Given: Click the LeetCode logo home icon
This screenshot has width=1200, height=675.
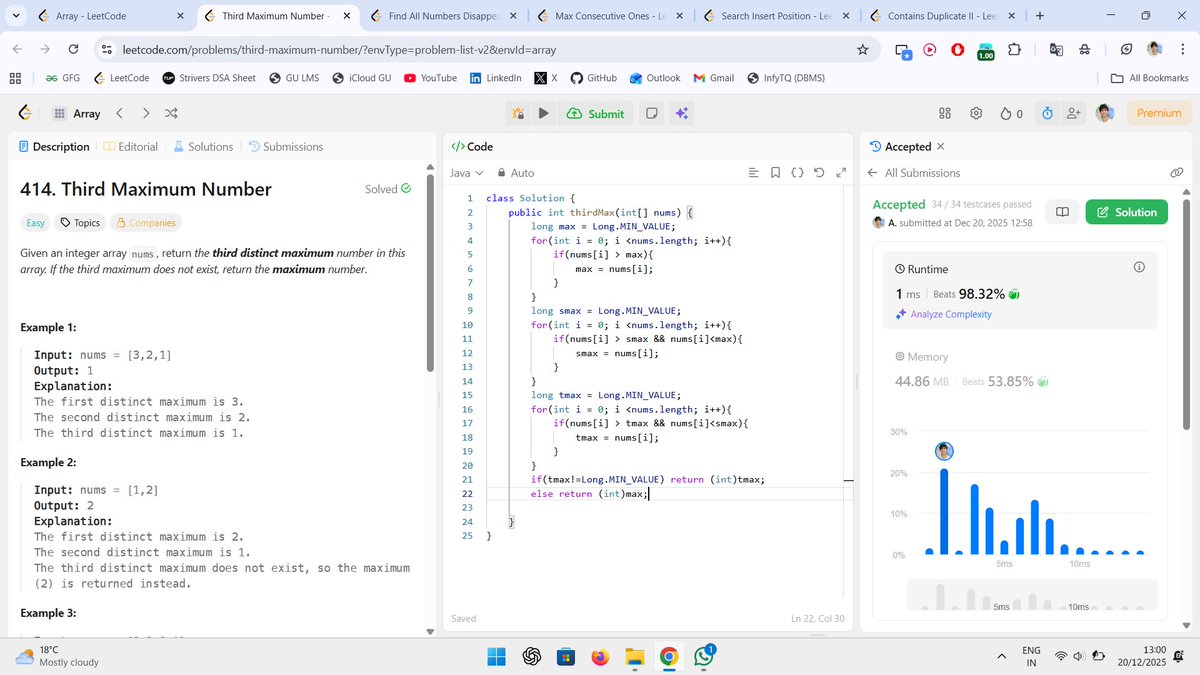Looking at the screenshot, I should [x=23, y=113].
